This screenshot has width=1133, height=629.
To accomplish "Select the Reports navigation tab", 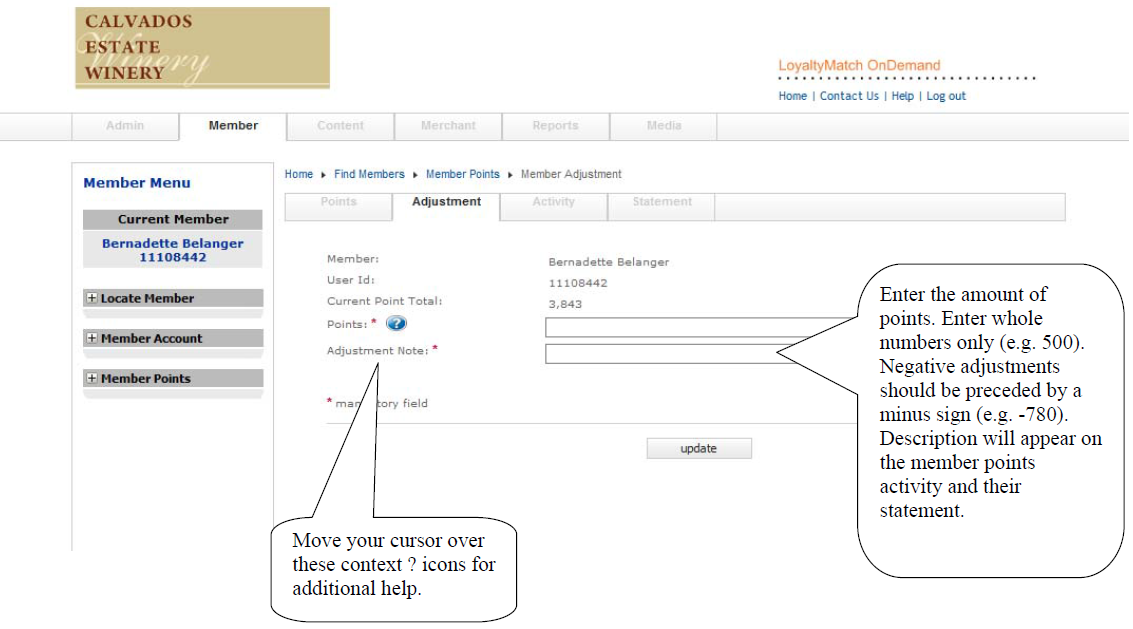I will (555, 125).
